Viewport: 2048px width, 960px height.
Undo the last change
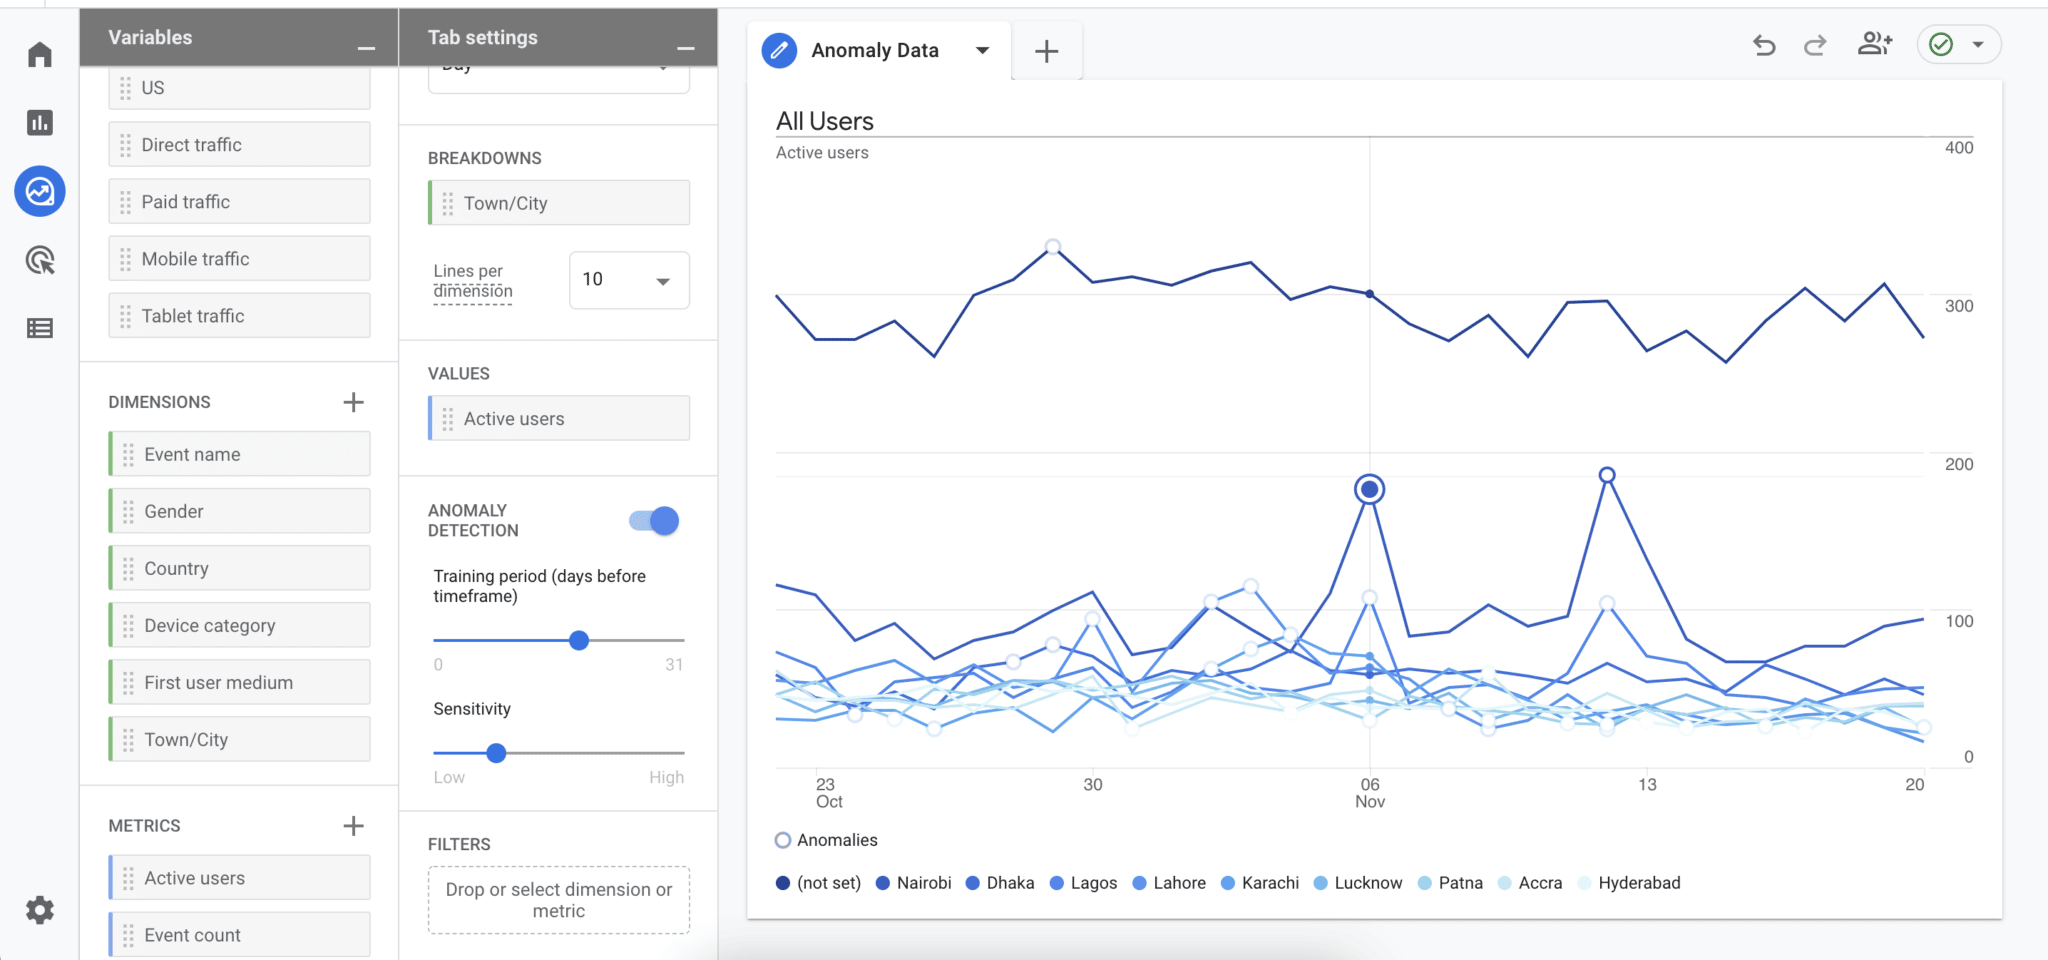(x=1764, y=45)
